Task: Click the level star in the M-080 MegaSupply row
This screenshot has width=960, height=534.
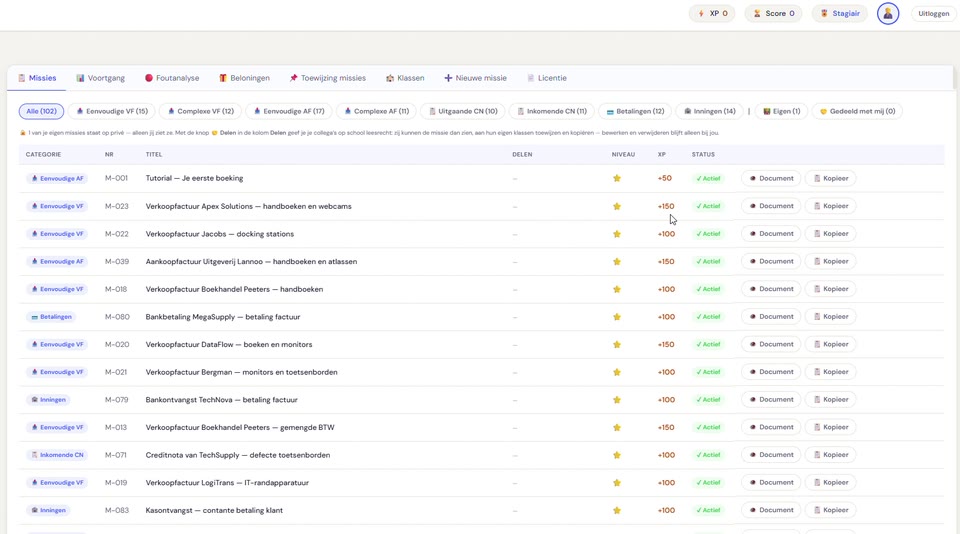Action: pos(617,317)
